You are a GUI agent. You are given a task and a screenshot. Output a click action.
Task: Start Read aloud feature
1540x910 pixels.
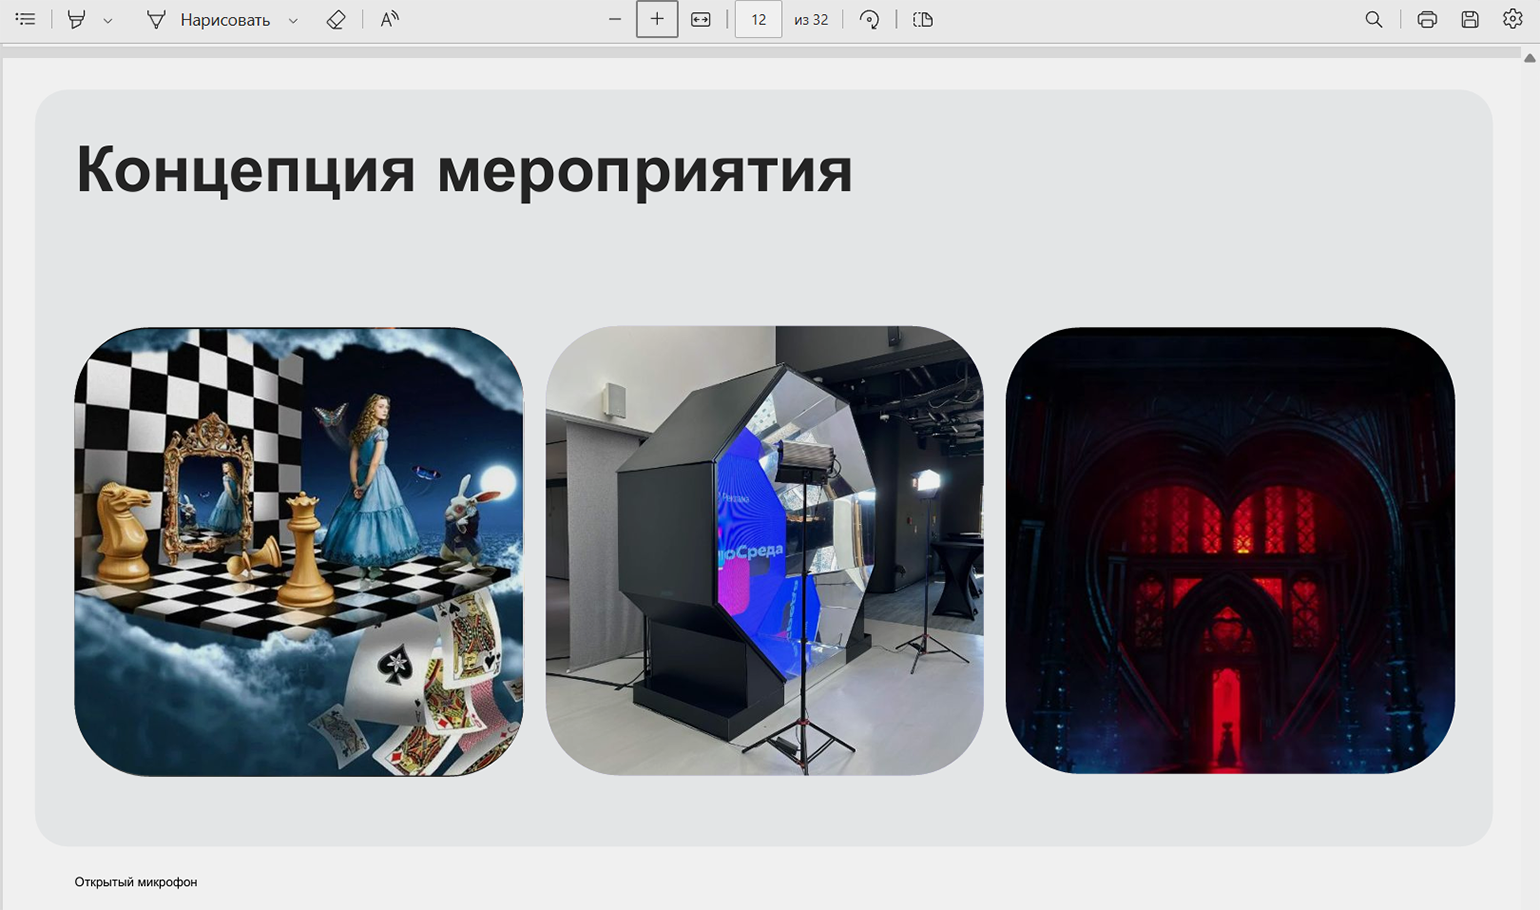coord(390,19)
